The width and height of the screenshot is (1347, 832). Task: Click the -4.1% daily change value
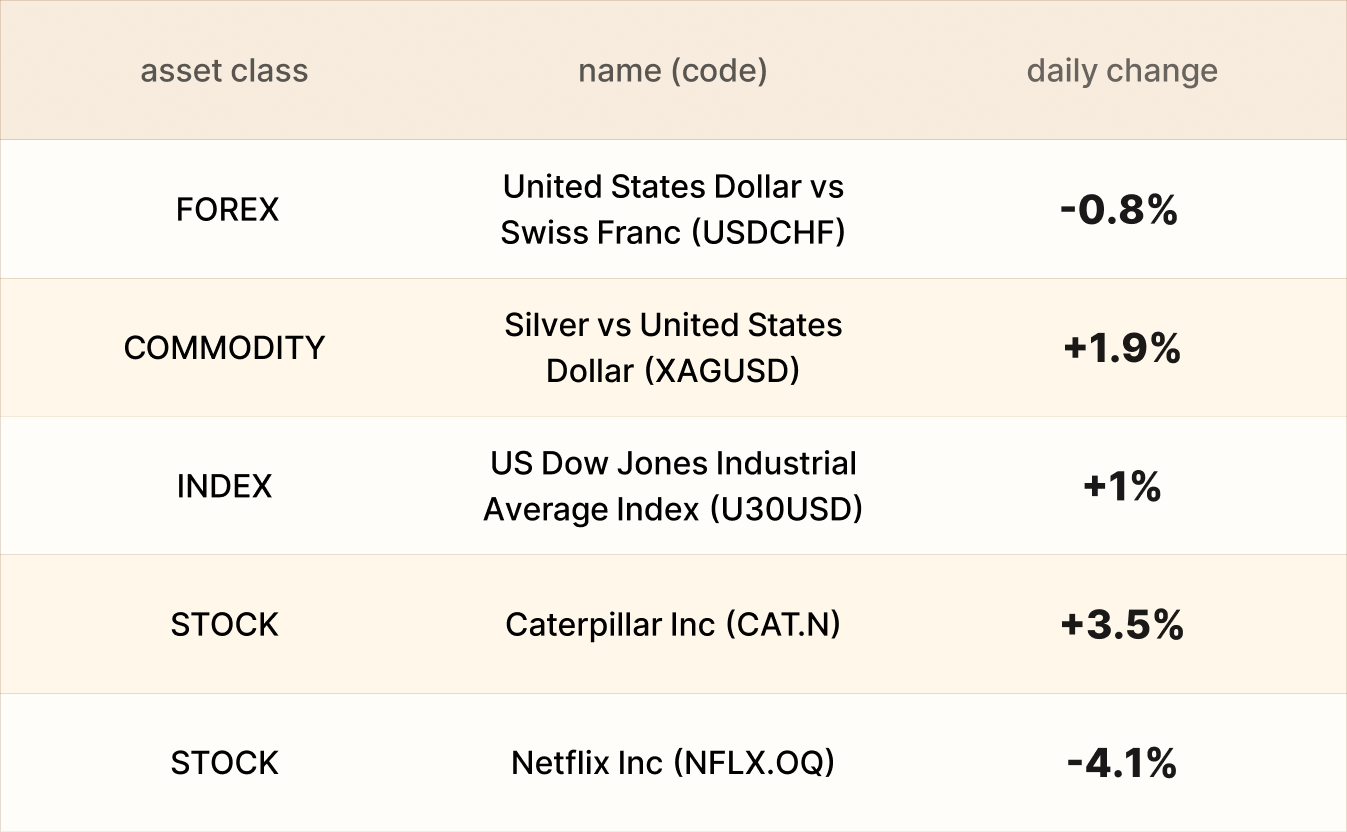click(1122, 763)
